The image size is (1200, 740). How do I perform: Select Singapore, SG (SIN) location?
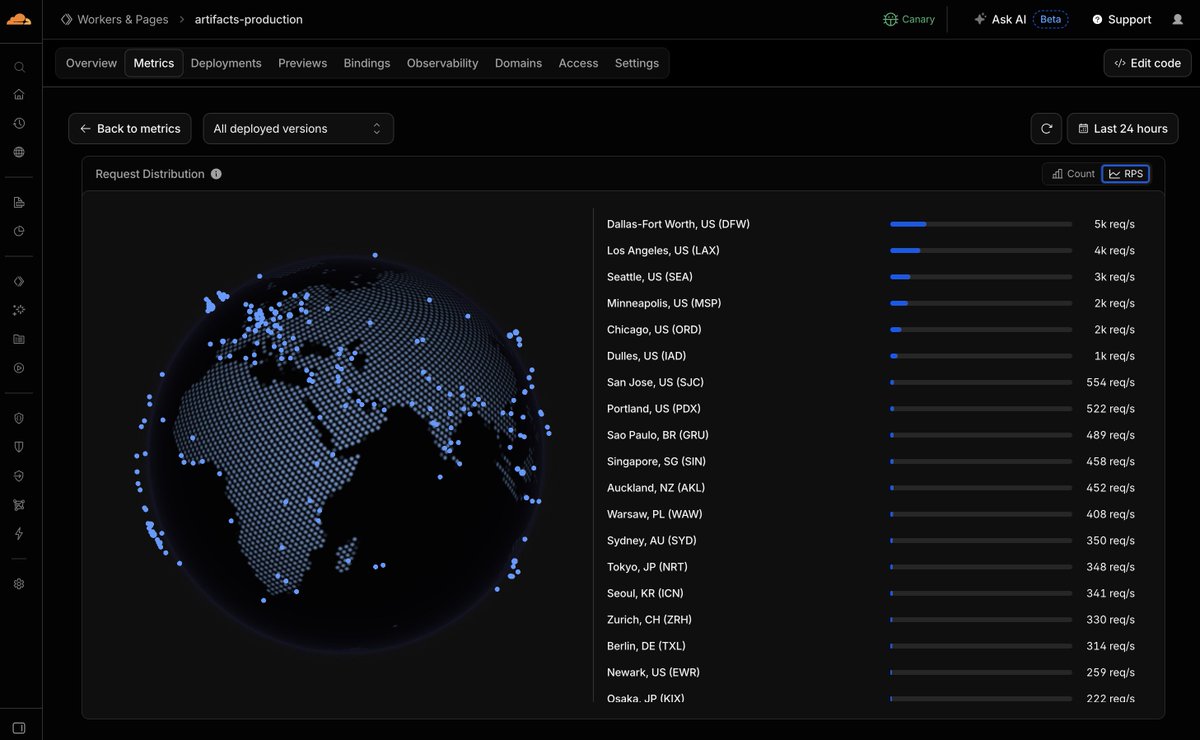tap(656, 461)
